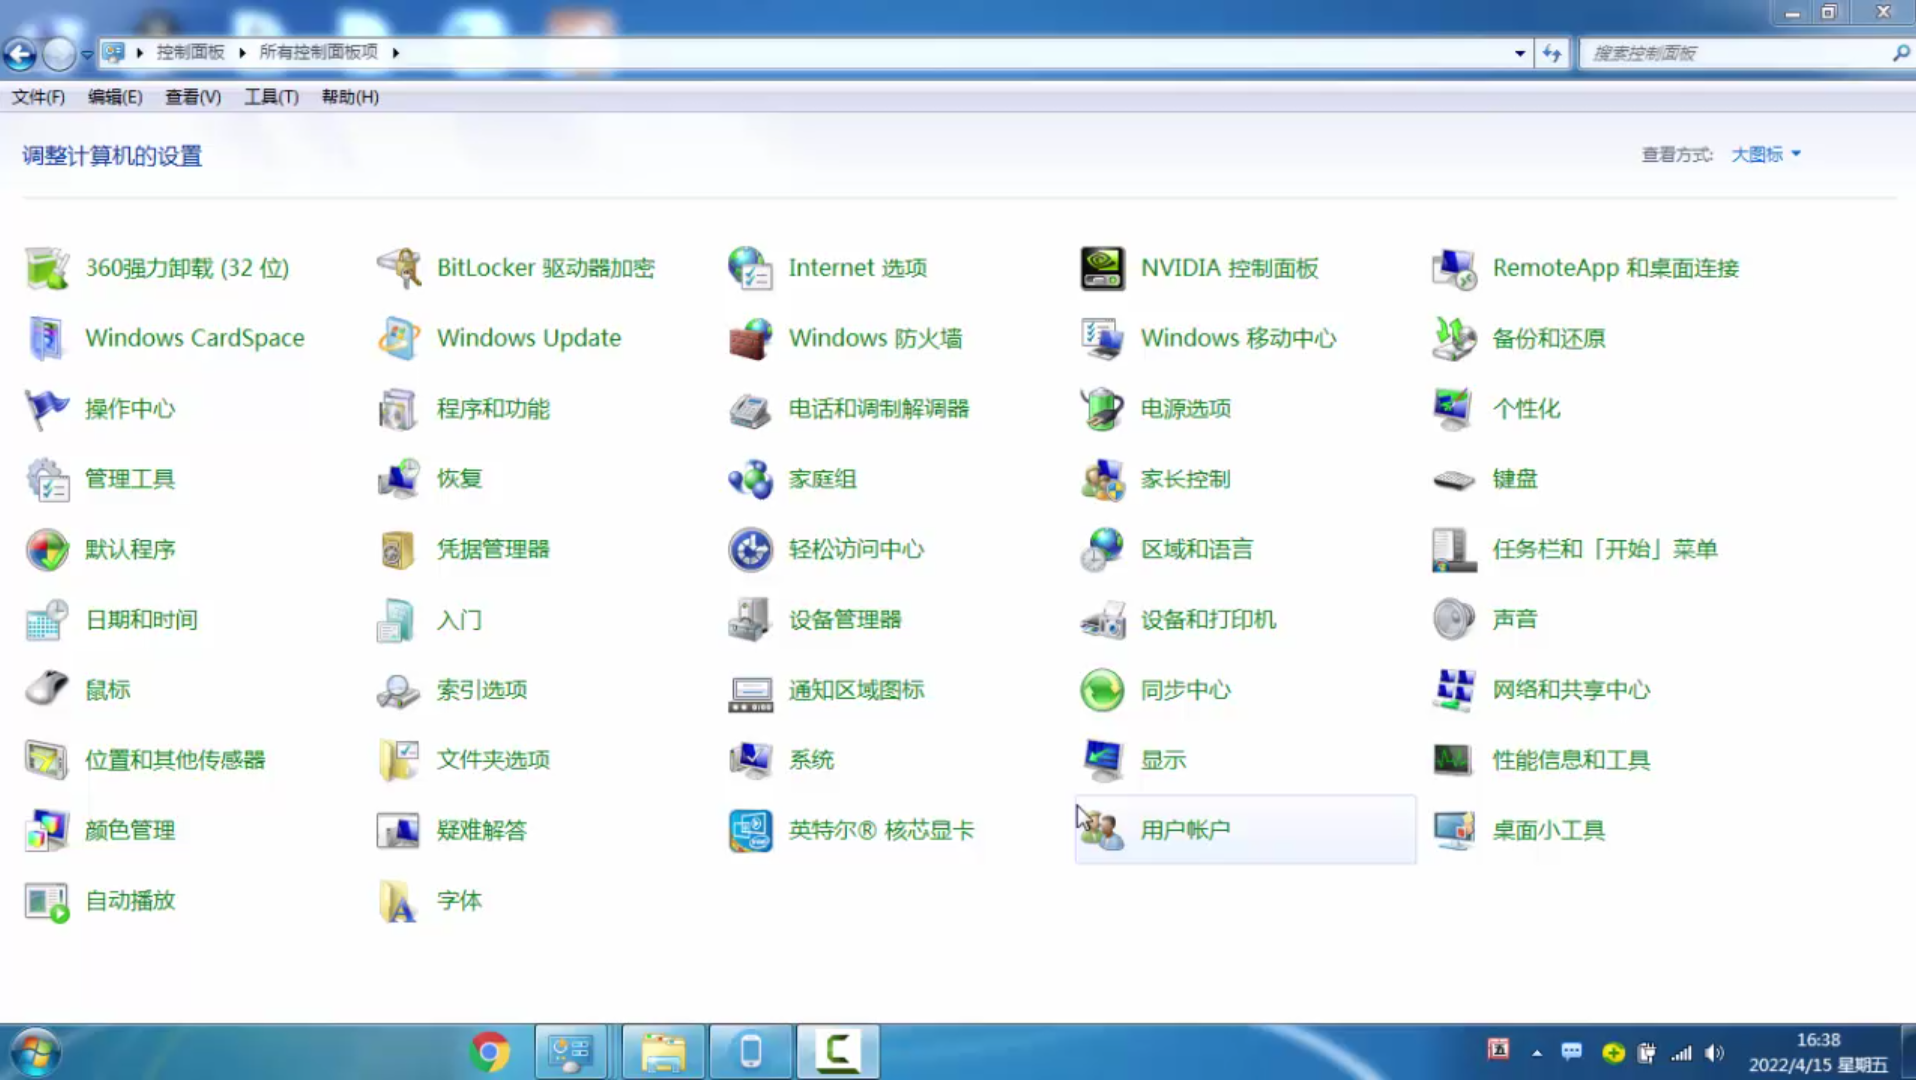Click the 轻松访问中心 icon
Viewport: 1916px width, 1080px height.
751,549
